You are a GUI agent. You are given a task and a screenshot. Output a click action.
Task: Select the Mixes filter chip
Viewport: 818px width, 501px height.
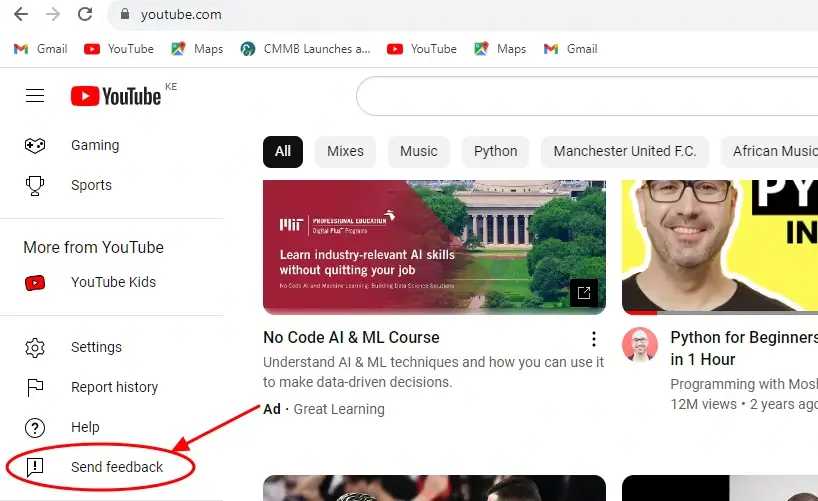pos(345,152)
